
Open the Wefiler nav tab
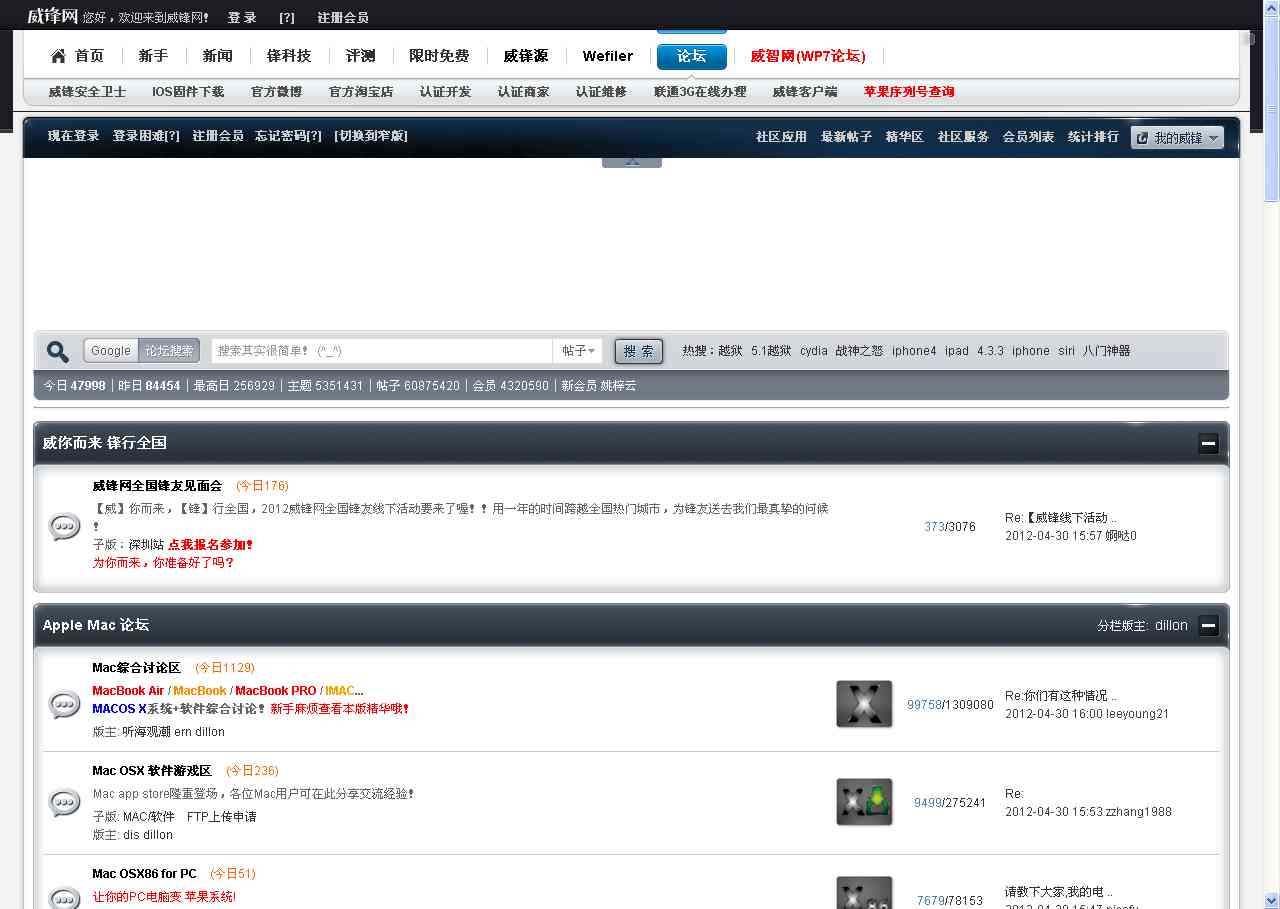pos(608,56)
